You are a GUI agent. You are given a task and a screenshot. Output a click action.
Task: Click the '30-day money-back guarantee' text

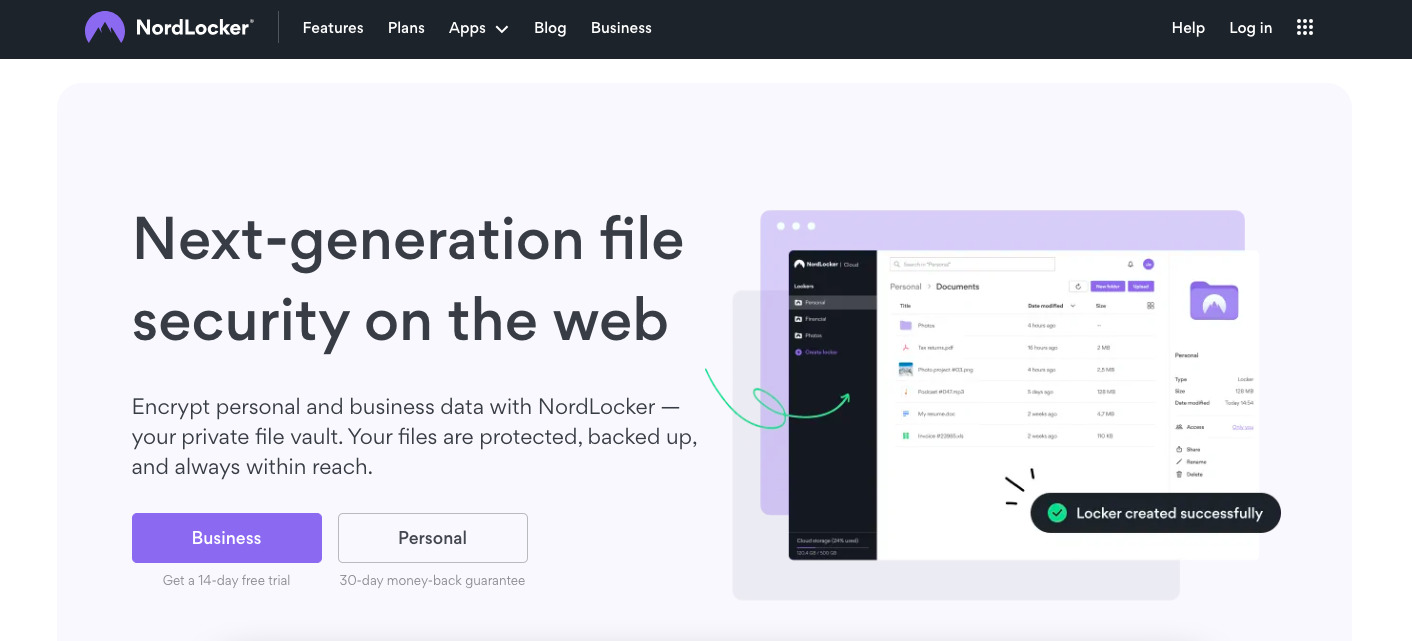point(432,580)
